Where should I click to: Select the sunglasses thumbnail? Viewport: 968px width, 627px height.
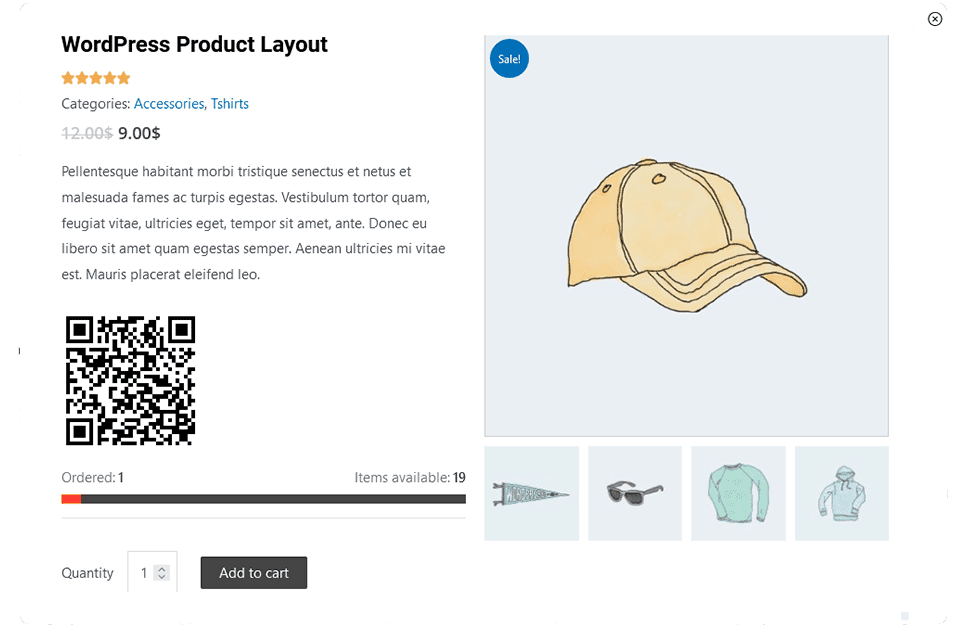tap(635, 493)
